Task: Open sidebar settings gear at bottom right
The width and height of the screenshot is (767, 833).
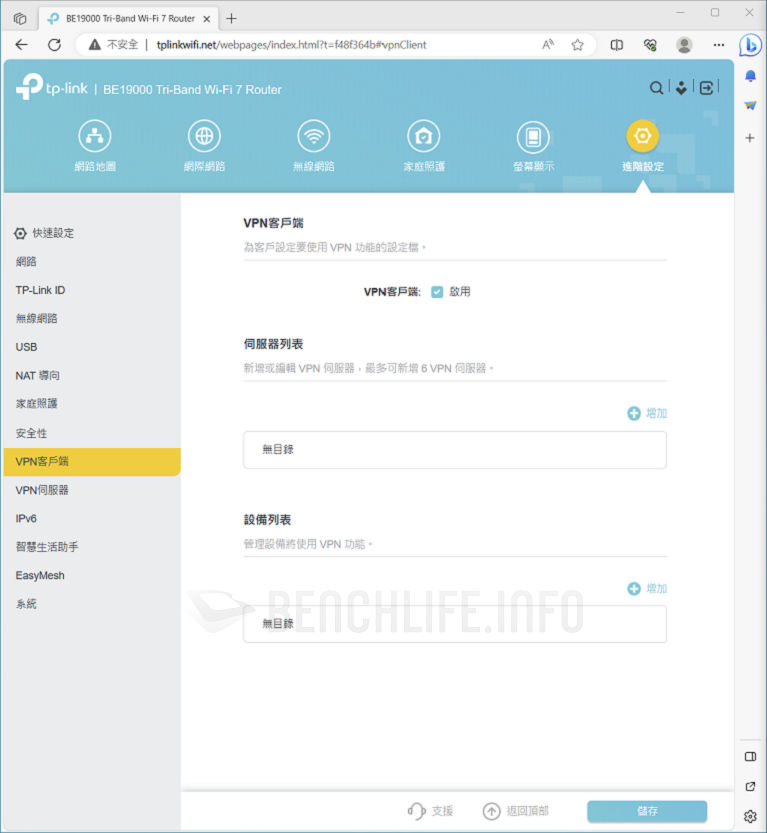Action: [750, 816]
